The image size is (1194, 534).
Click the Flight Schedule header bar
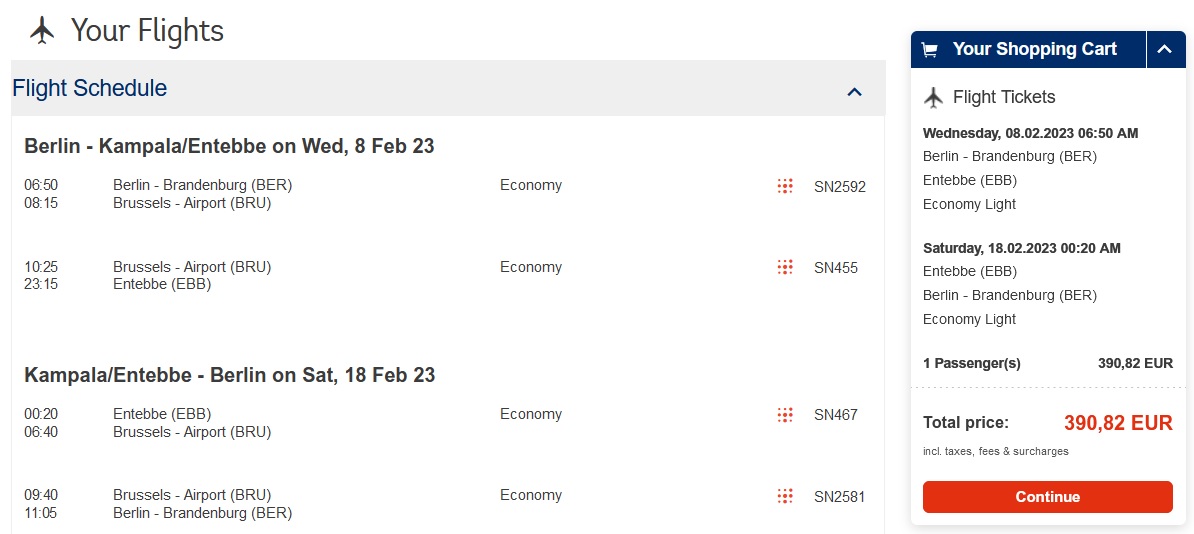click(449, 88)
